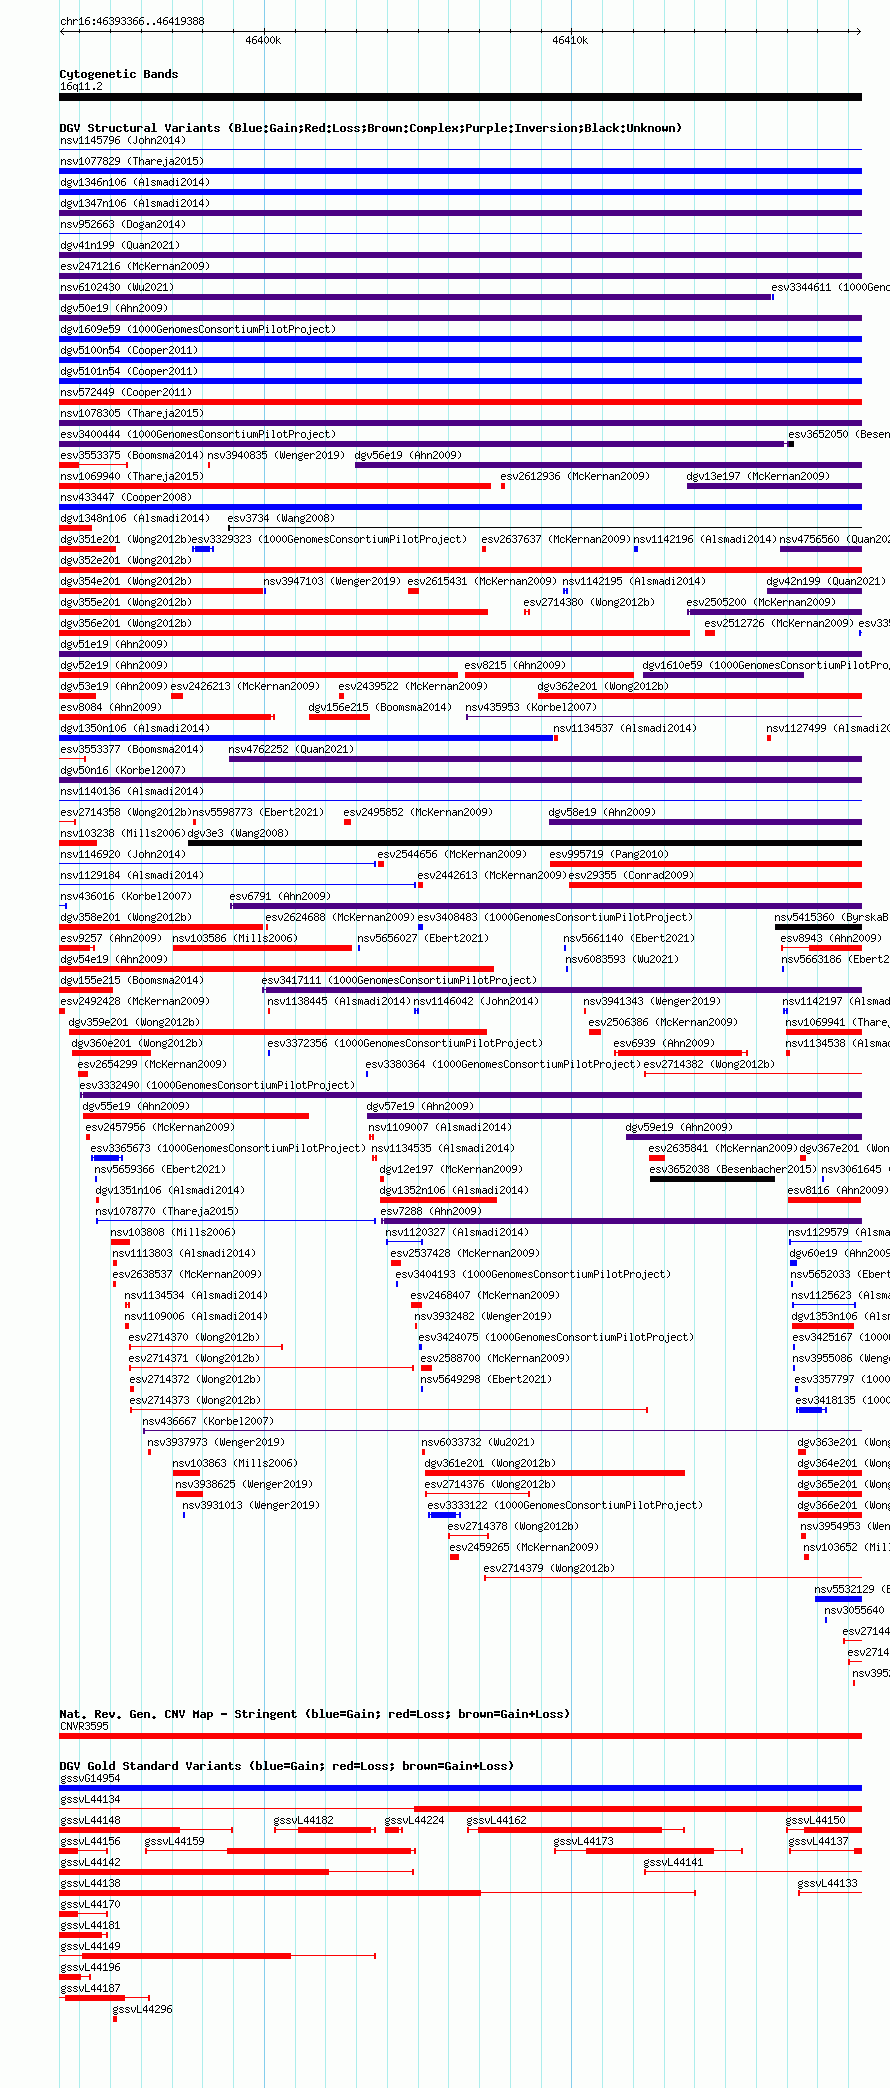Open dgv1609e59 1000GenomesConsortiumPilotProject variant
The width and height of the screenshot is (890, 2088).
coord(198,329)
